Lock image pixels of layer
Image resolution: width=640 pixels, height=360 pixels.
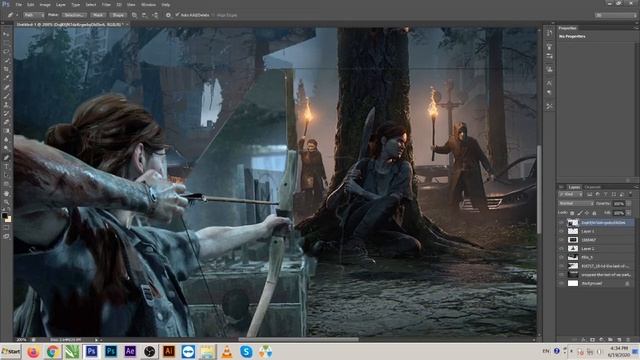(579, 213)
